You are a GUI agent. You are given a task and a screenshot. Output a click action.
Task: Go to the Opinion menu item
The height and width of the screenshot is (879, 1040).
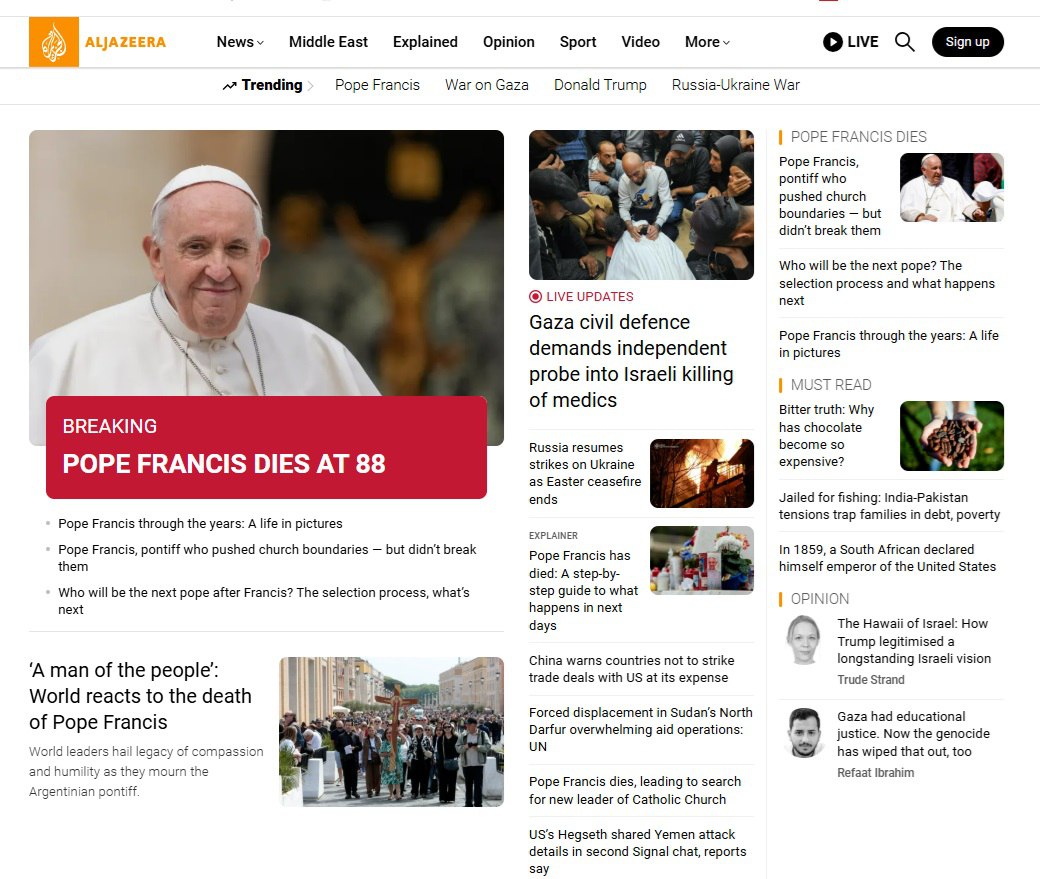pyautogui.click(x=508, y=42)
